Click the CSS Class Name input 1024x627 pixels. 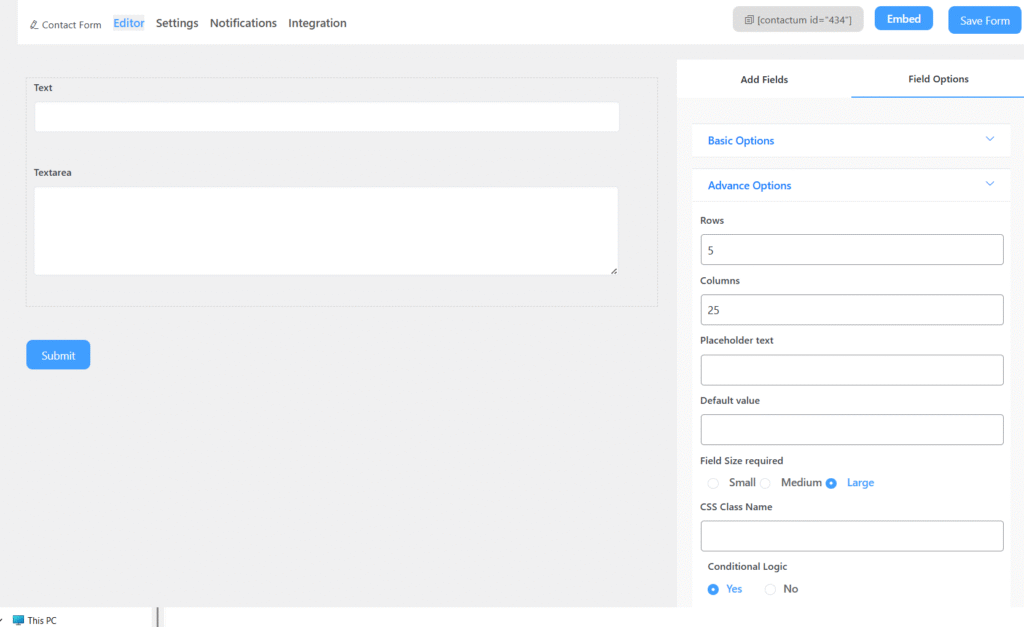[851, 536]
